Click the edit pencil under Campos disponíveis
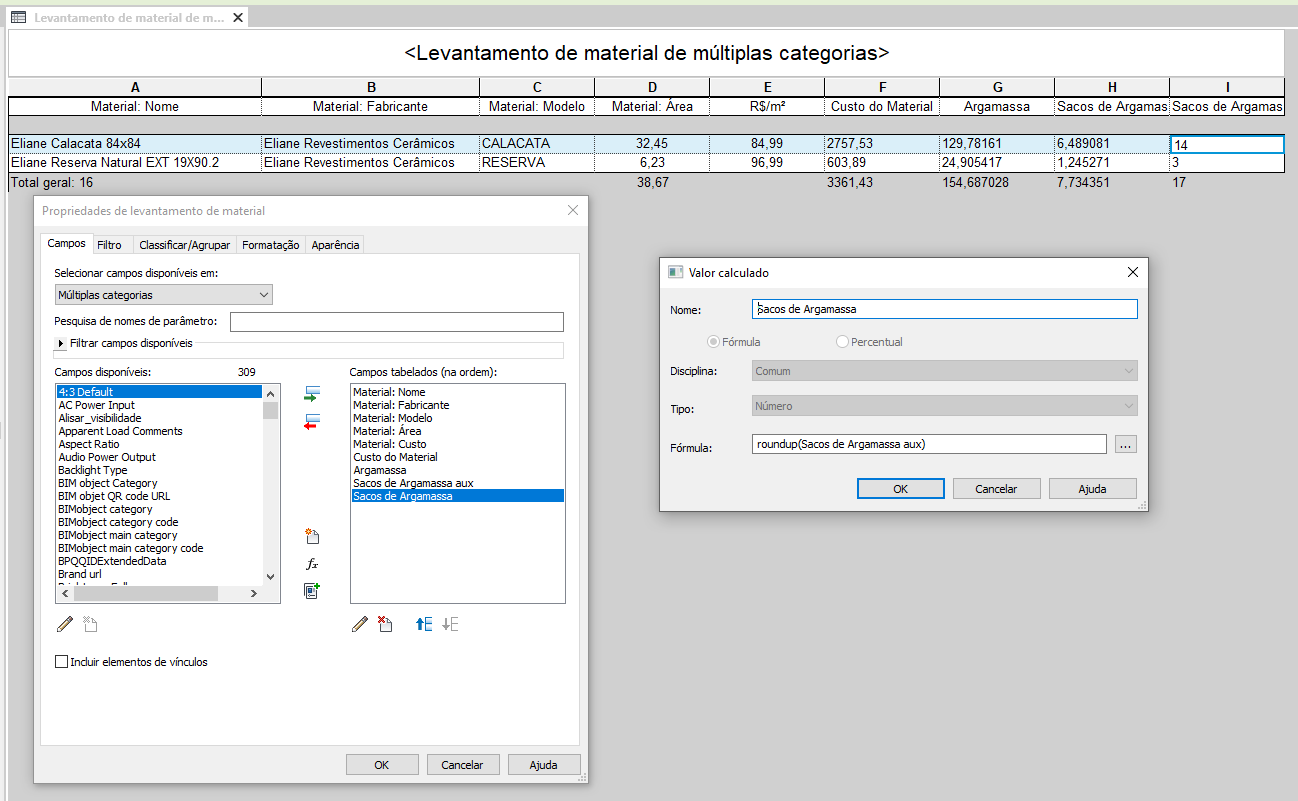 click(x=65, y=624)
